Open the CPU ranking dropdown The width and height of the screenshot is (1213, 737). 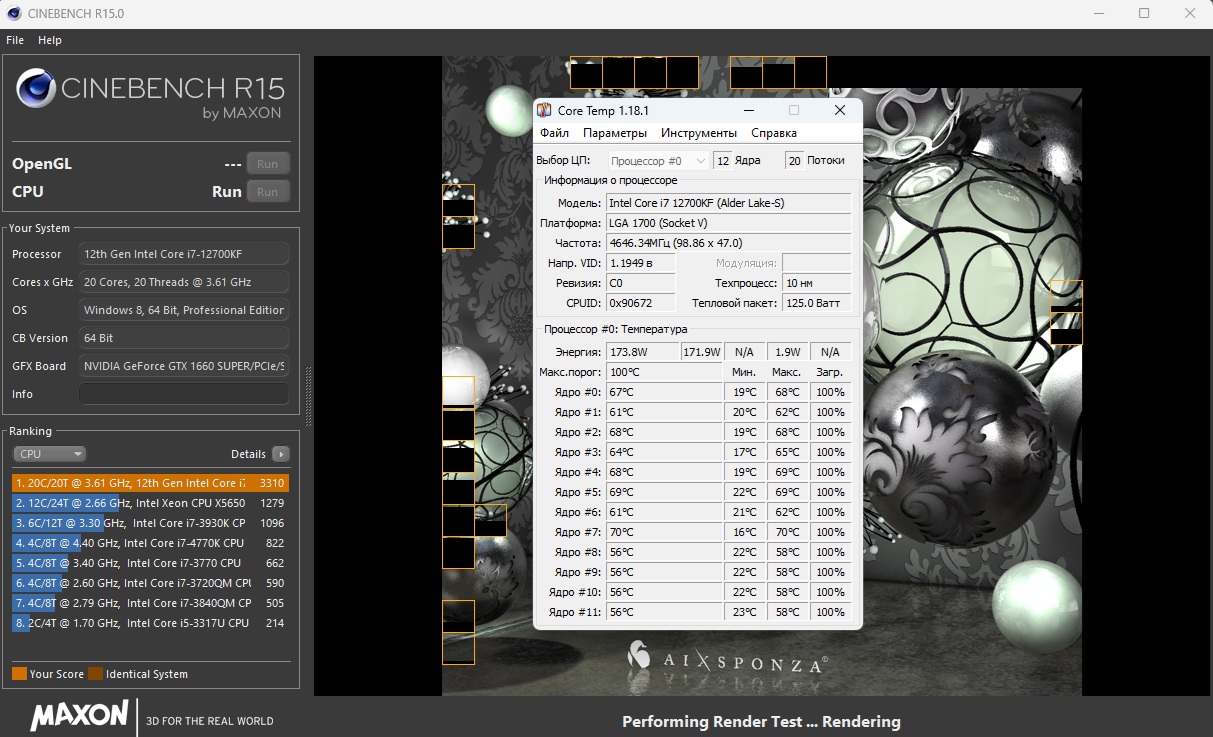50,454
